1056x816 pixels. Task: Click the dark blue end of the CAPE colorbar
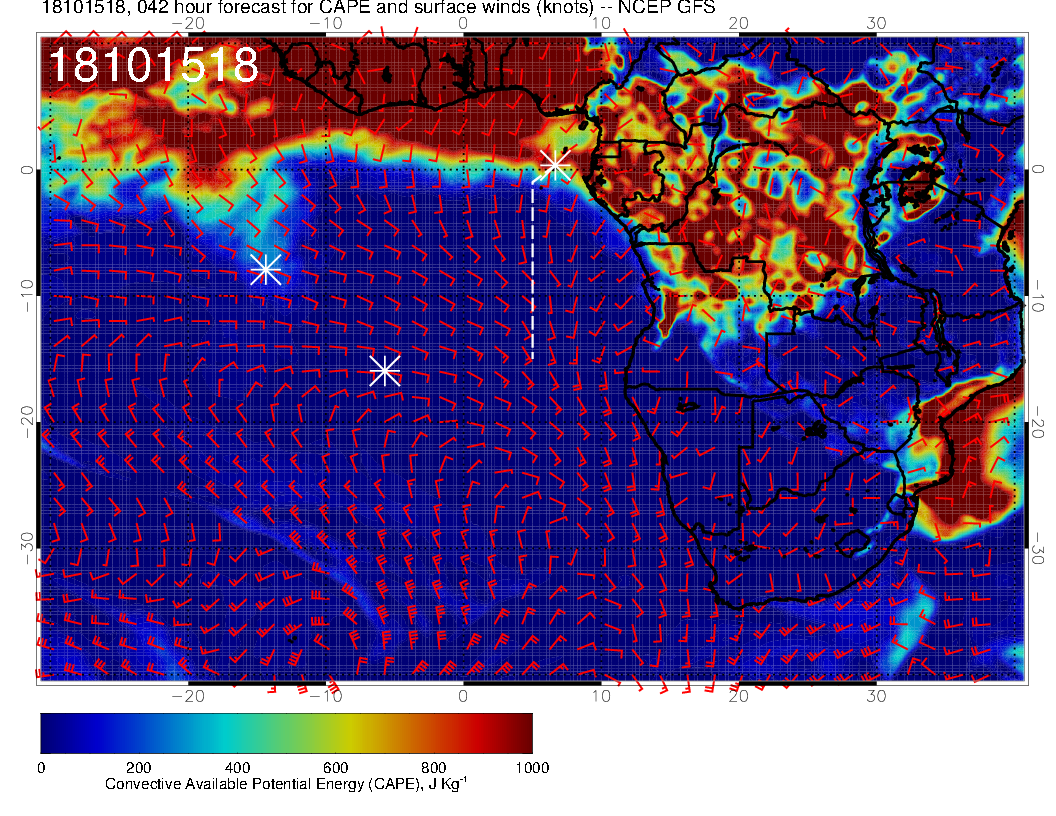coord(53,733)
